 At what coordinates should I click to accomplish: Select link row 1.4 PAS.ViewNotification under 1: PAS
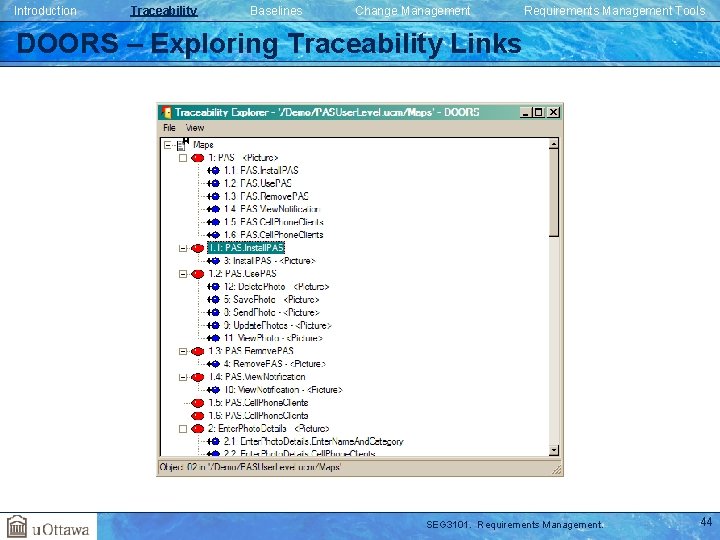click(271, 209)
